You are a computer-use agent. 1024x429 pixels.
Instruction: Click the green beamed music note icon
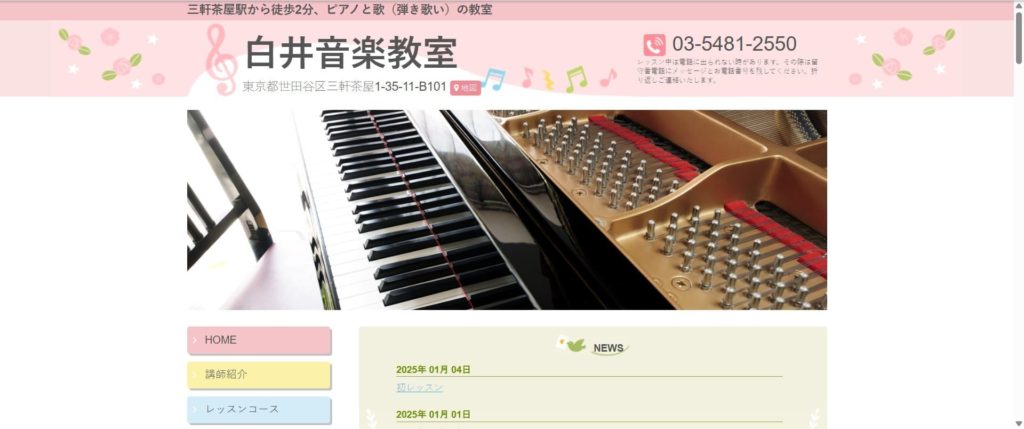click(x=576, y=79)
